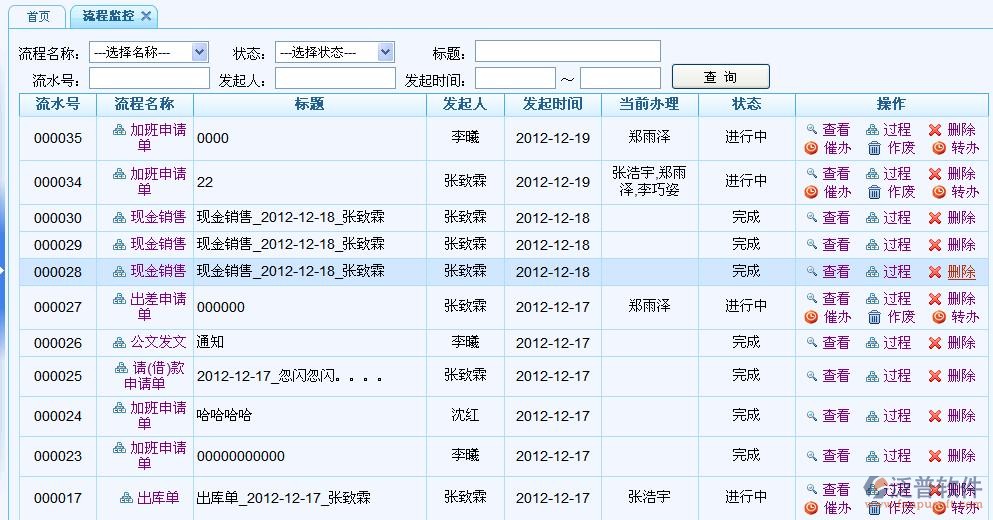Click the magnifier 查看 icon for row 000035
The width and height of the screenshot is (993, 520).
pyautogui.click(x=812, y=130)
